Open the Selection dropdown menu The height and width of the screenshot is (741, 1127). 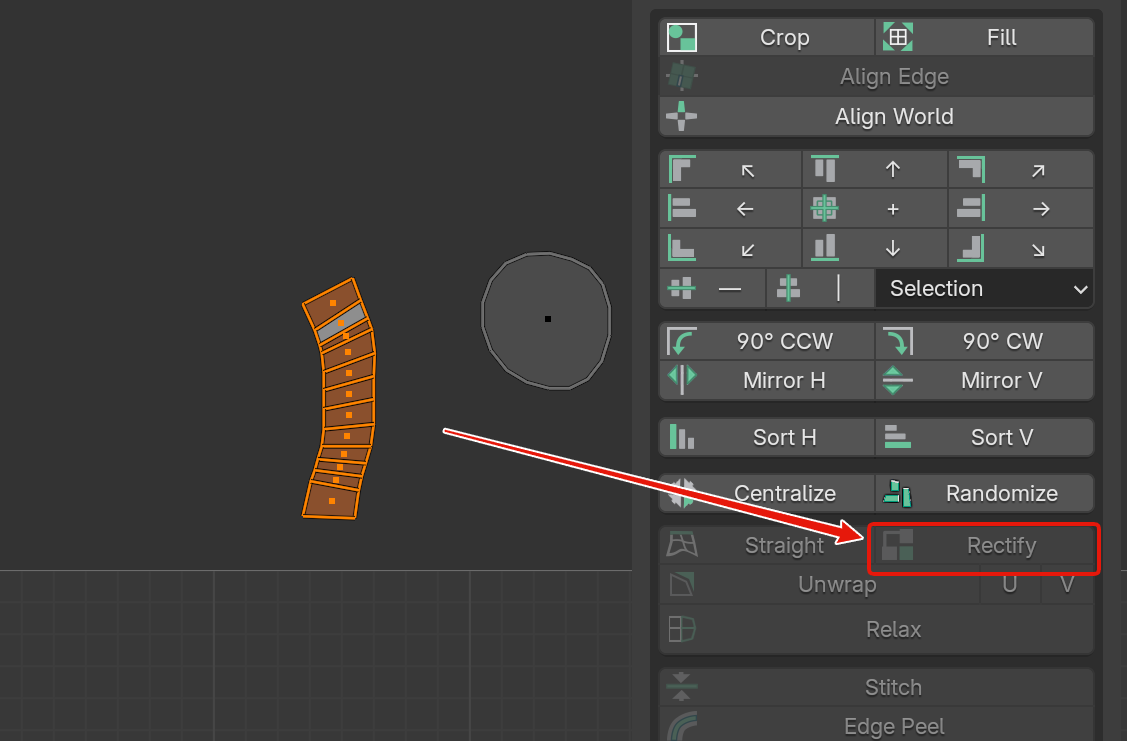(984, 289)
